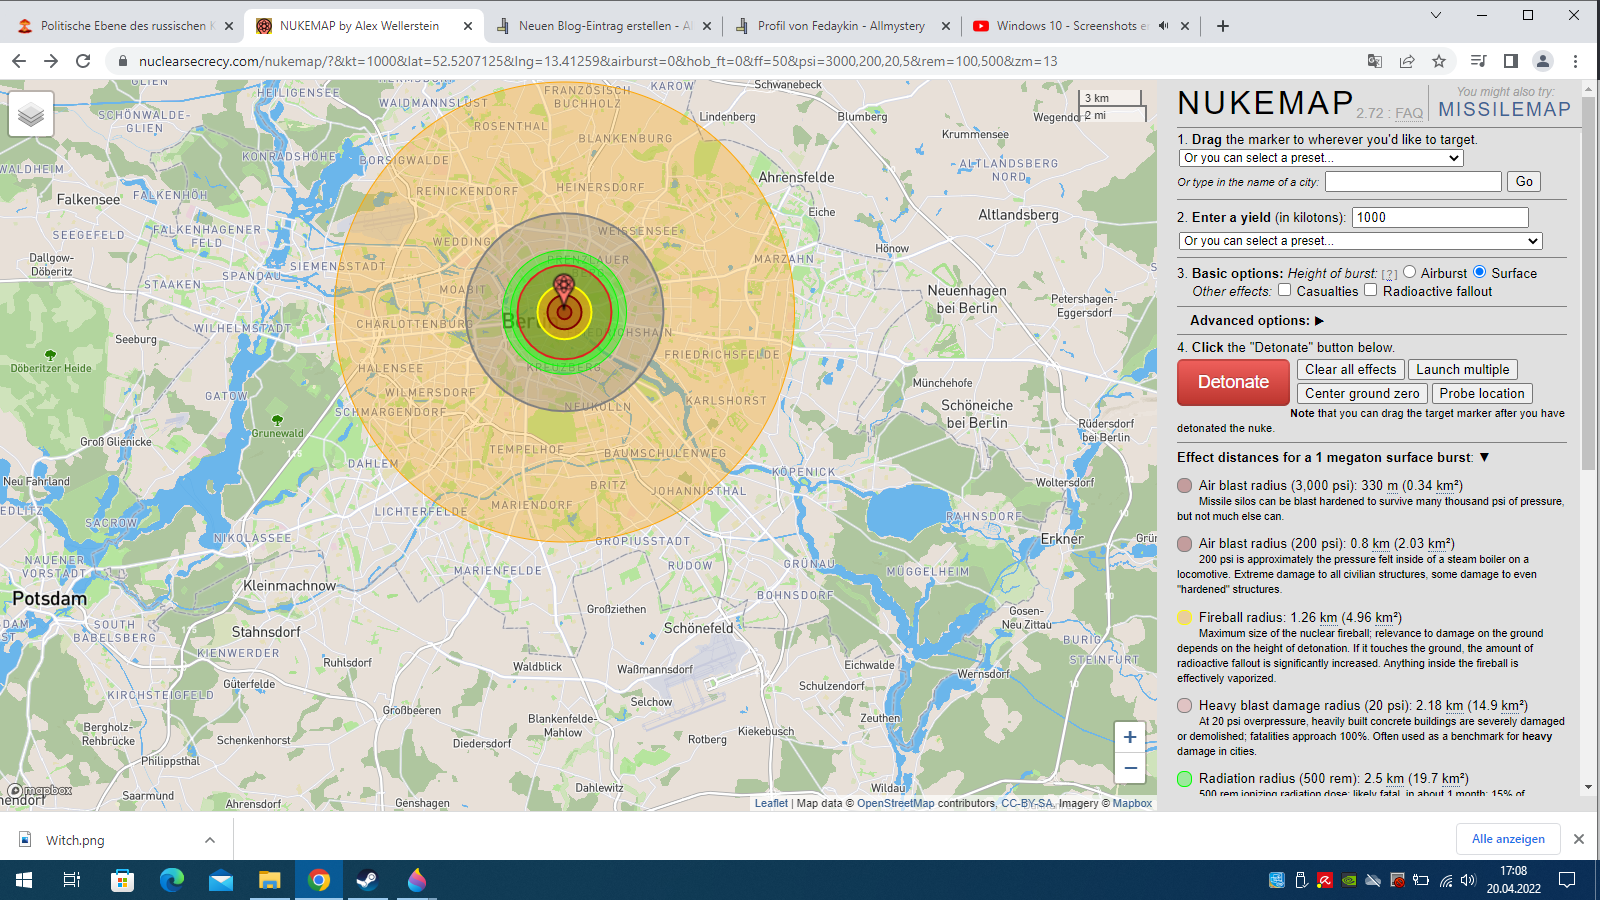The height and width of the screenshot is (900, 1600).
Task: Mute the Windows 10 Screenshots tab audio
Action: pyautogui.click(x=1164, y=26)
